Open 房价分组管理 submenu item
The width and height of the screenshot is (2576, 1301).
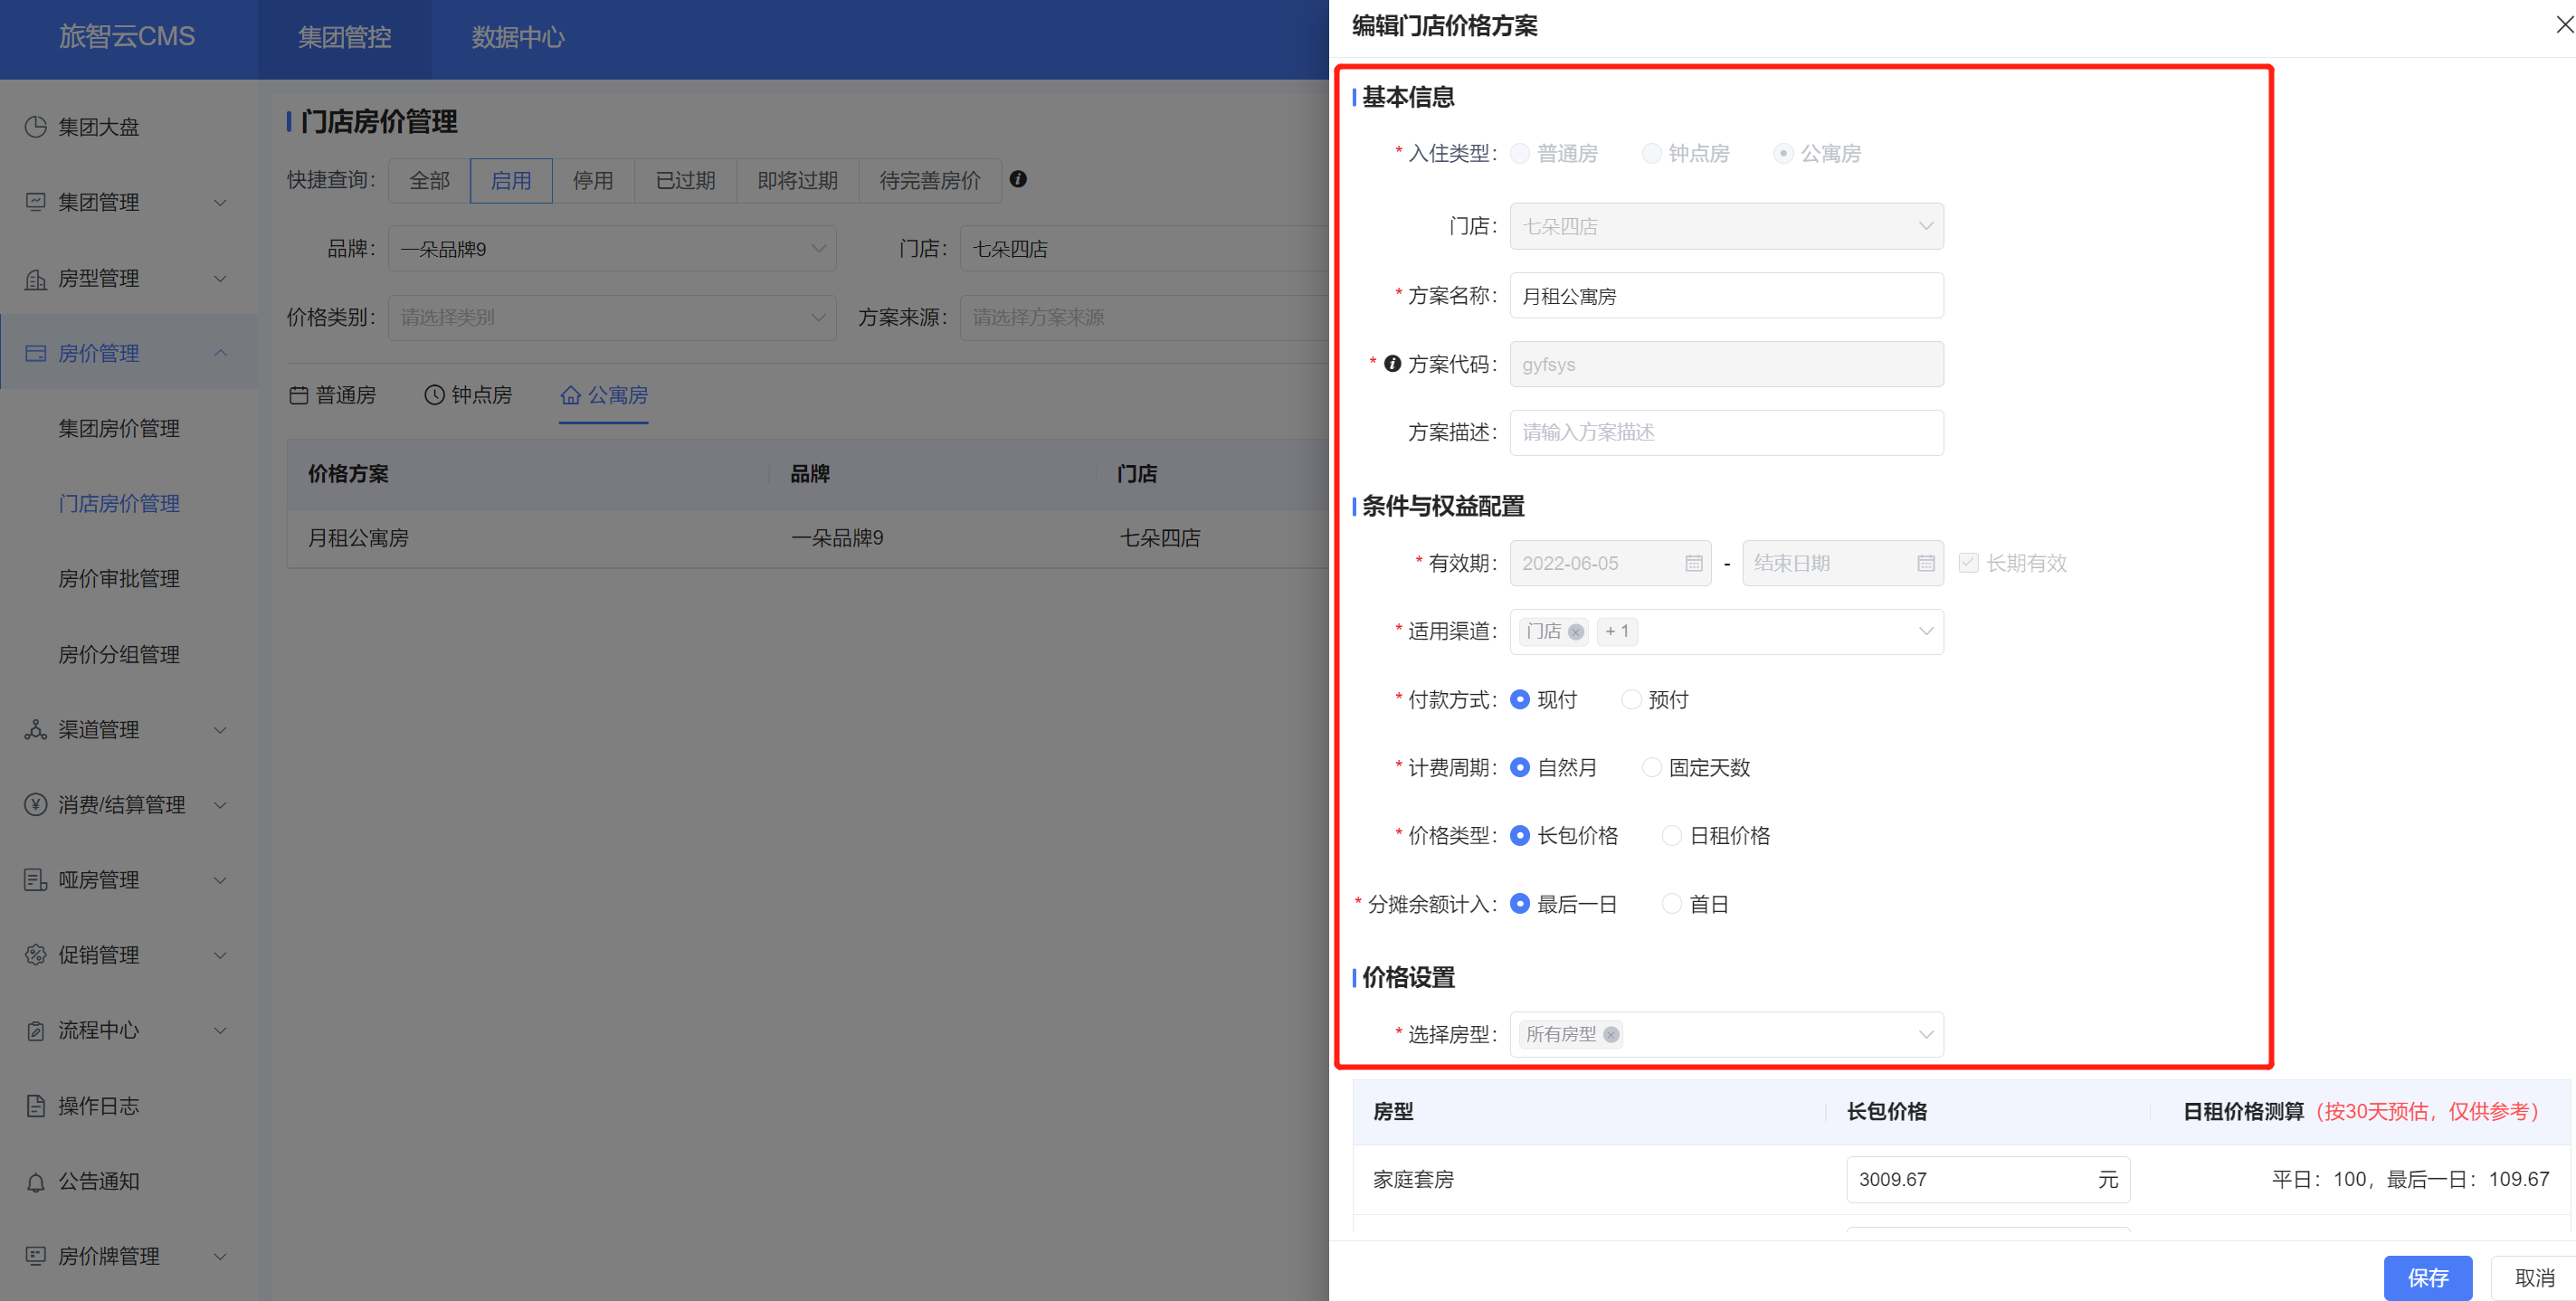click(119, 654)
